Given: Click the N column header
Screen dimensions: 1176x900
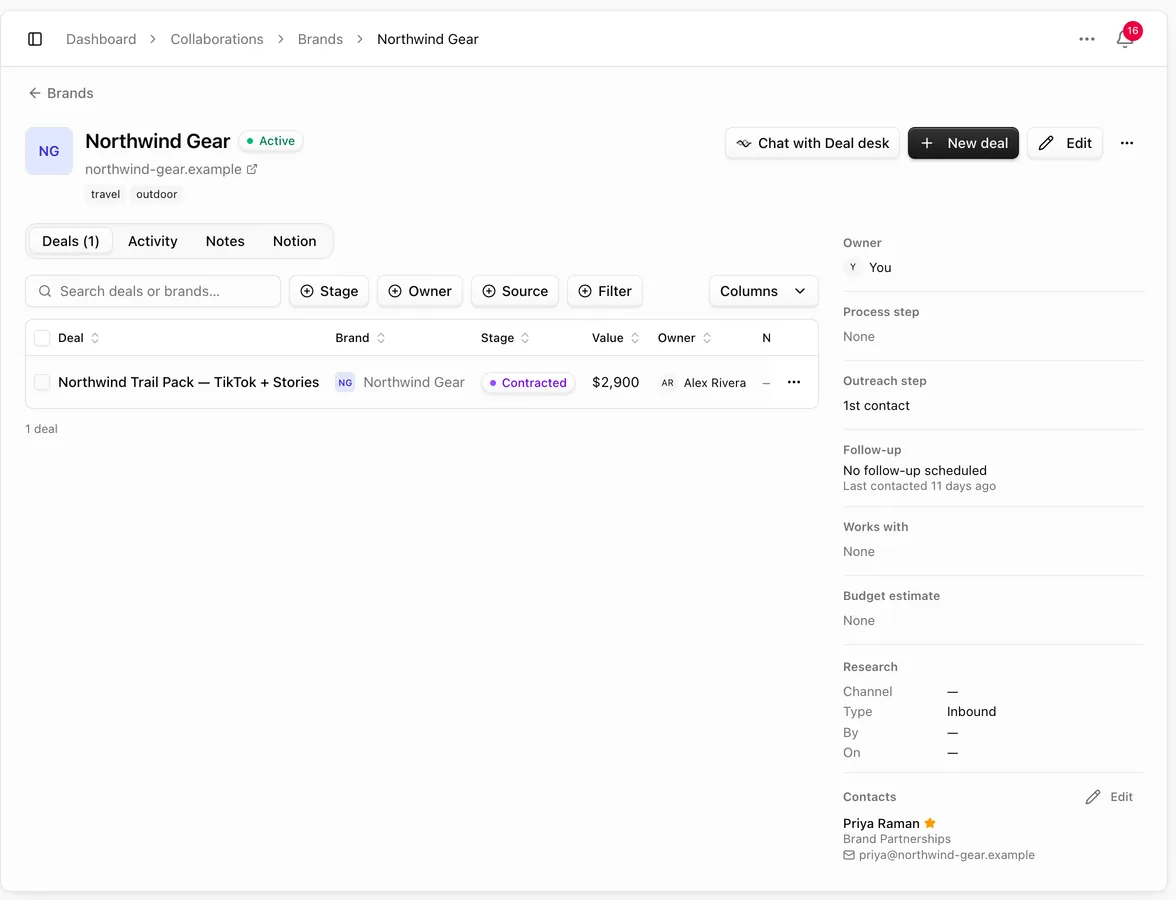Looking at the screenshot, I should pos(766,338).
